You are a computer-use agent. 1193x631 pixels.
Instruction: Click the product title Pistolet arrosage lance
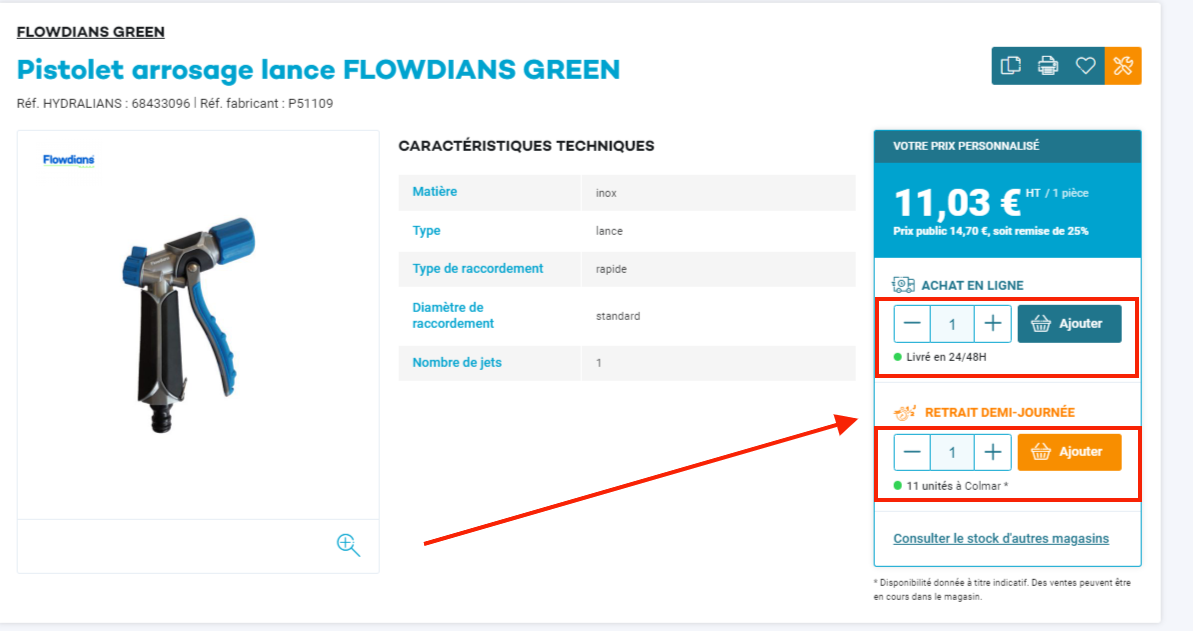click(x=318, y=69)
